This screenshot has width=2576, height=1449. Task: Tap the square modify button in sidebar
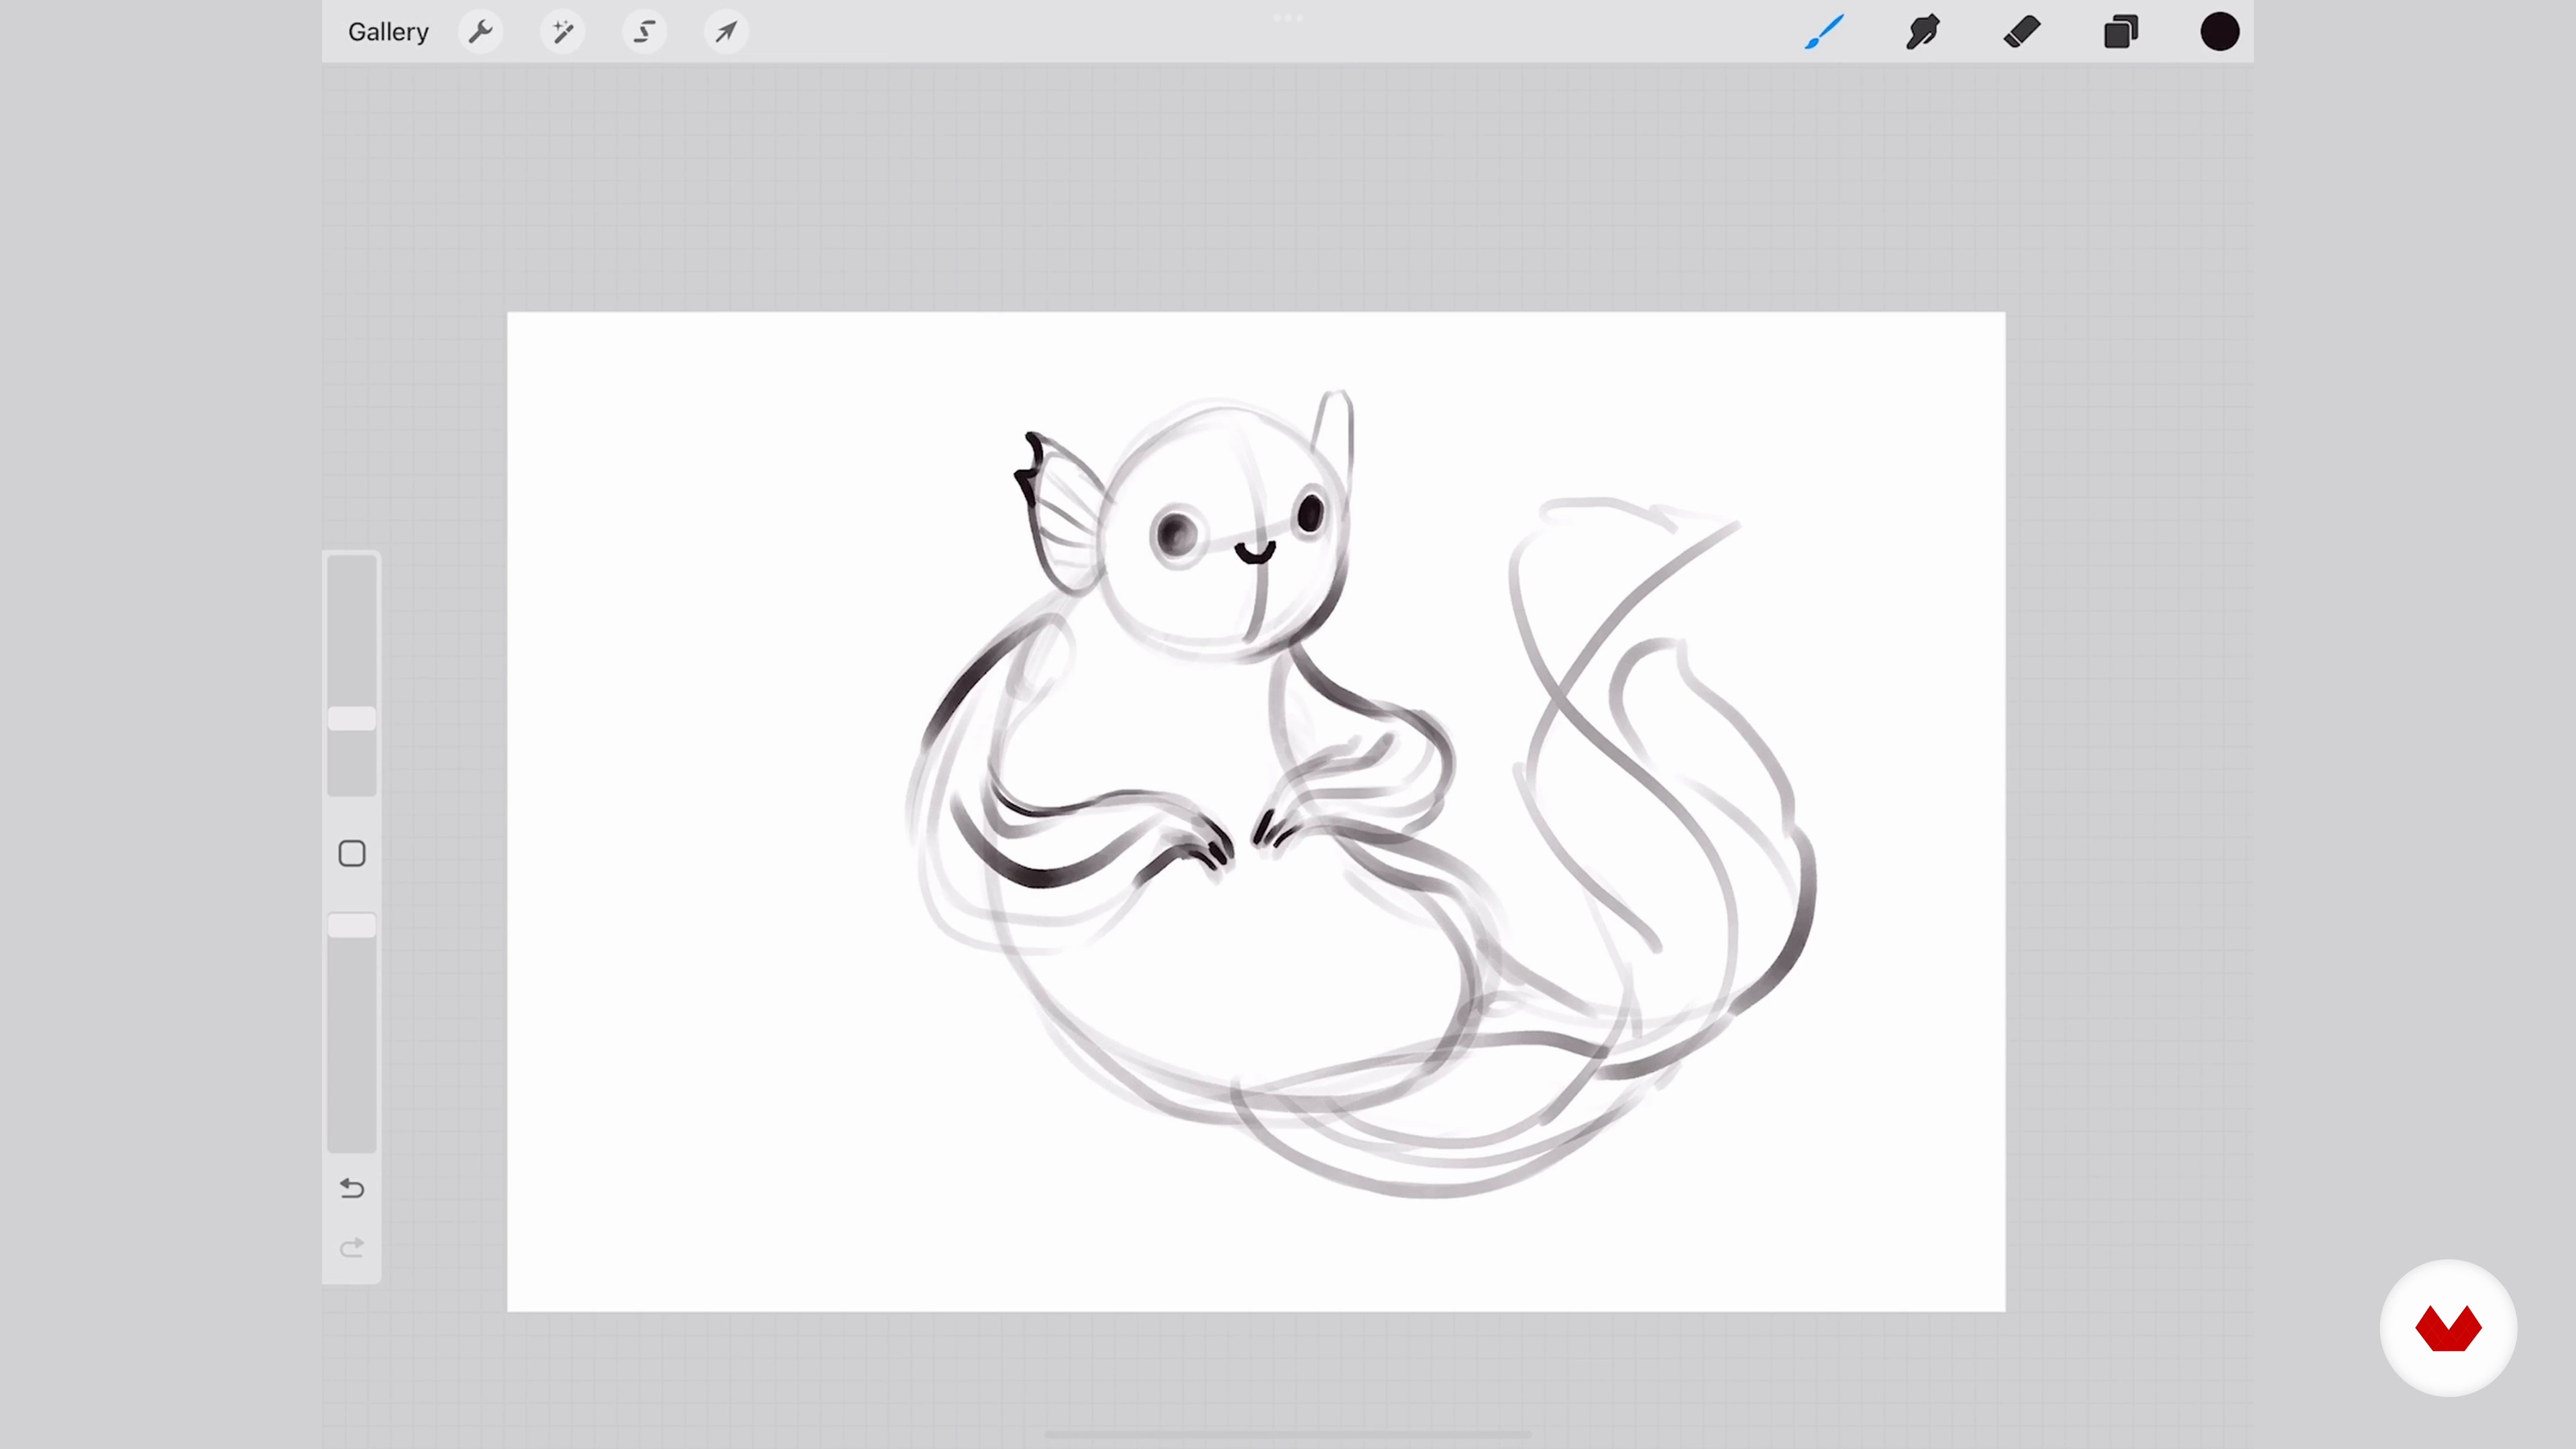click(352, 854)
